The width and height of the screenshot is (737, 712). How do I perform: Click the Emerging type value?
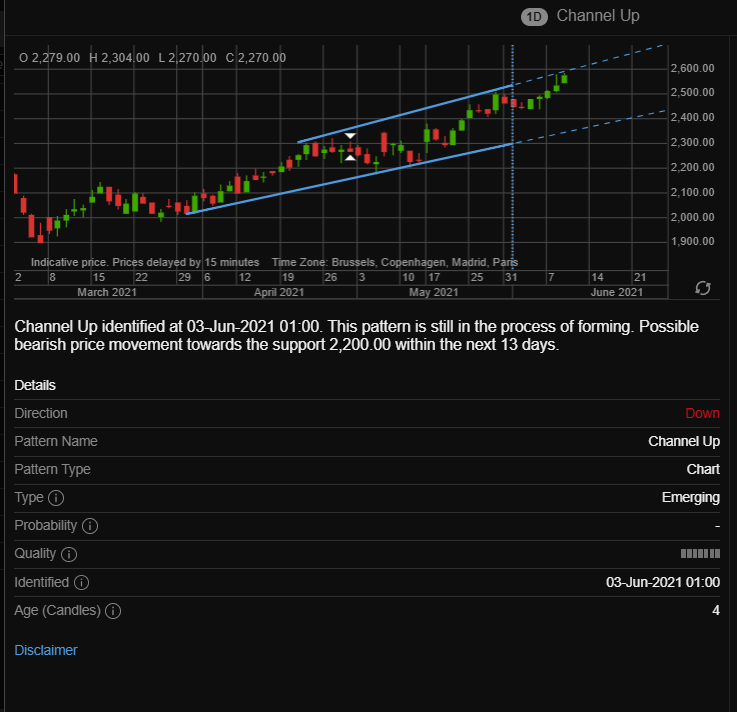pyautogui.click(x=690, y=497)
